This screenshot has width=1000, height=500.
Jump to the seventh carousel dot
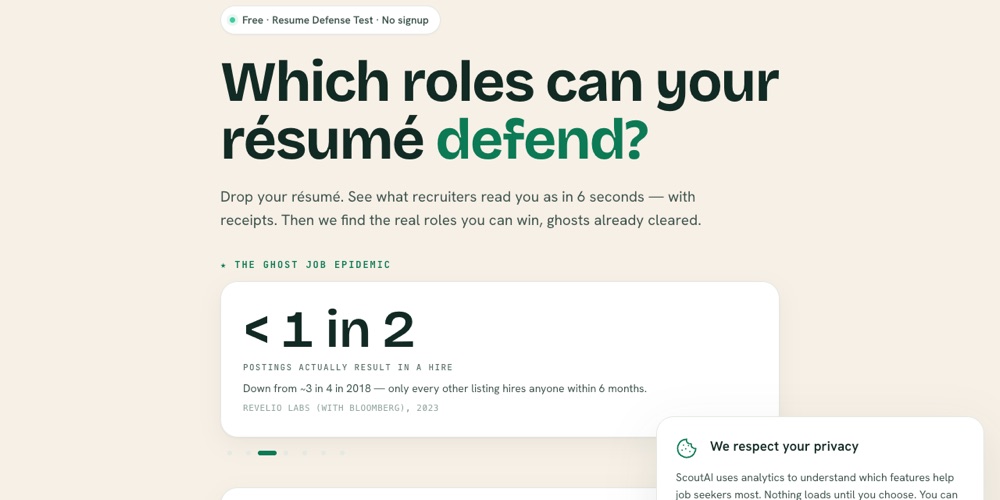pos(342,453)
